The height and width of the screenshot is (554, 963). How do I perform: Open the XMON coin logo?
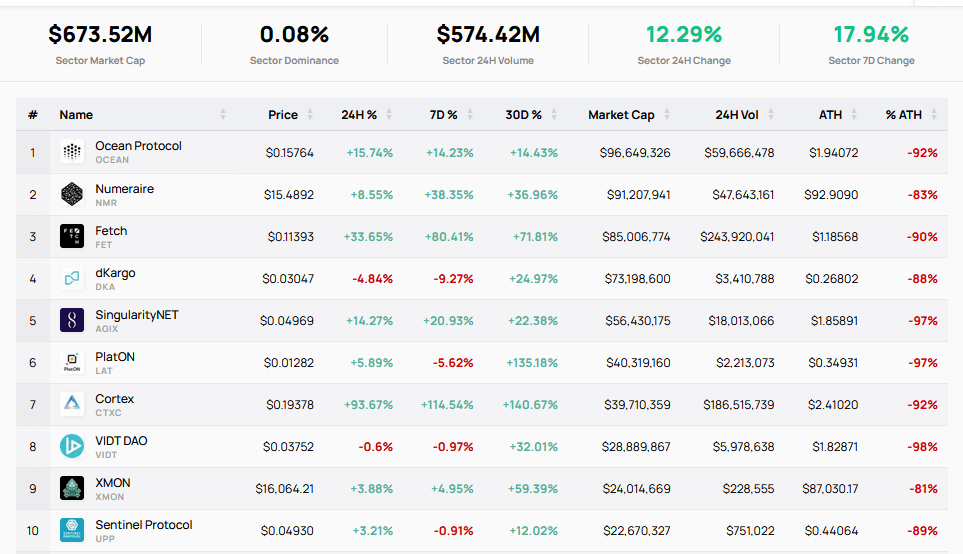72,488
